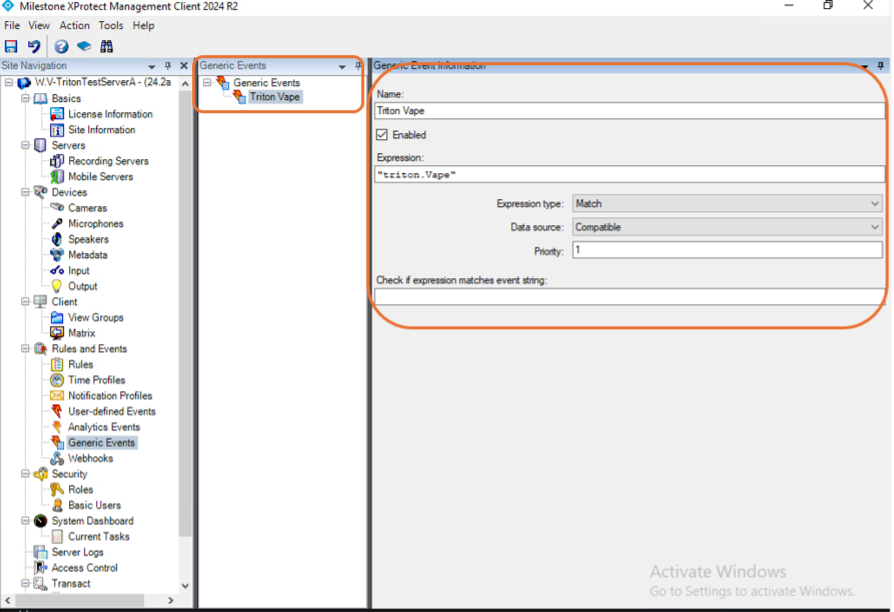This screenshot has width=894, height=612.
Task: Click the Site Navigation scroll down arrow
Action: click(185, 586)
